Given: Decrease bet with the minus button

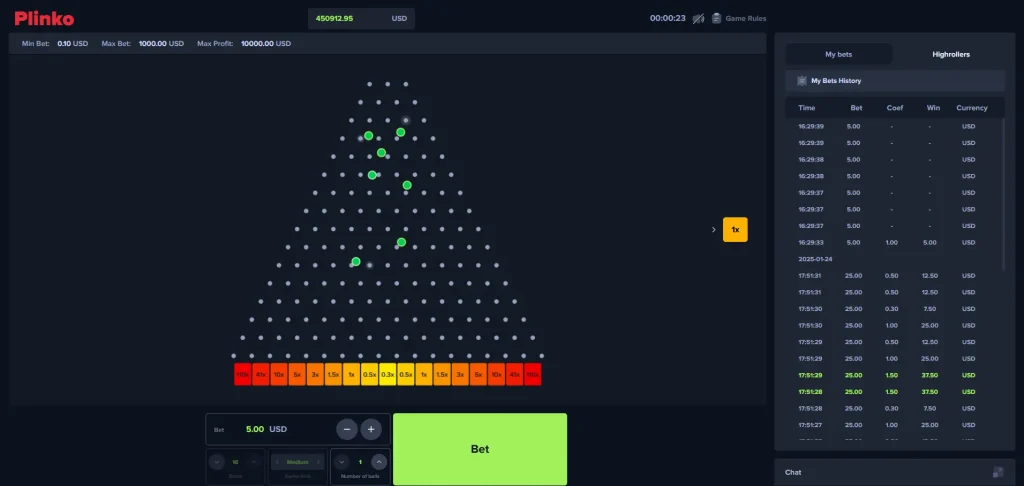Looking at the screenshot, I should (x=347, y=429).
